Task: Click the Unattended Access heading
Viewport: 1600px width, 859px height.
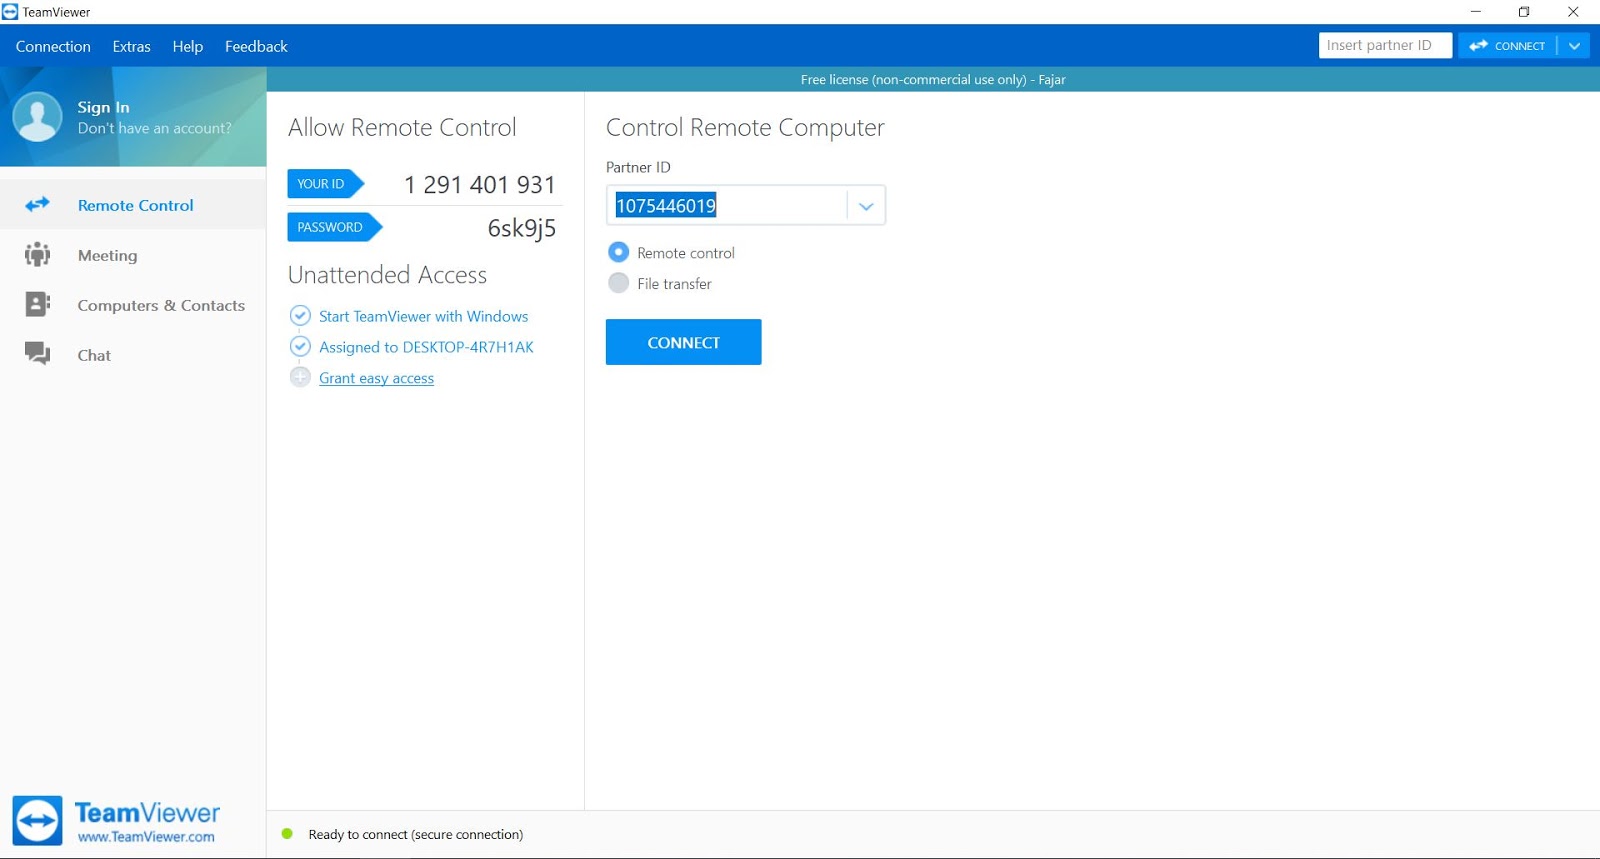Action: pyautogui.click(x=387, y=275)
